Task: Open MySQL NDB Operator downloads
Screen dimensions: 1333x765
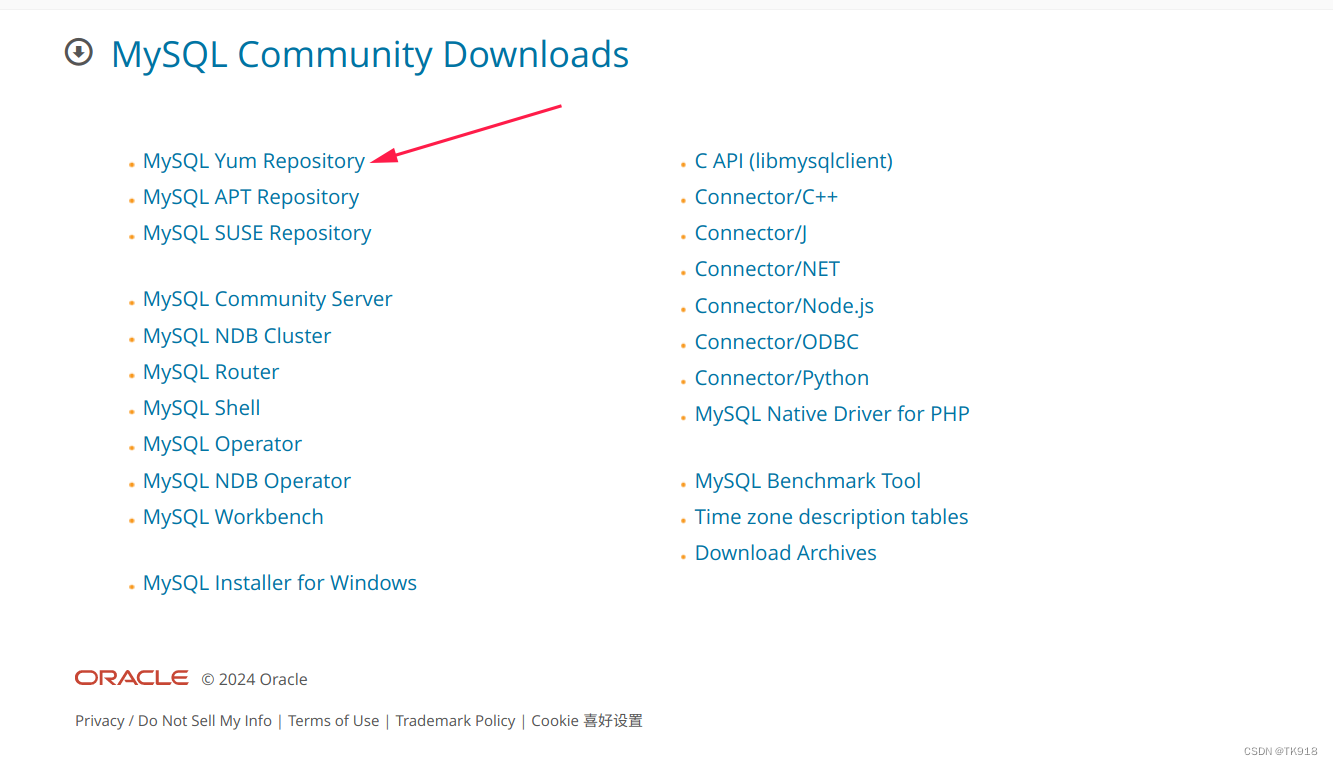Action: coord(247,481)
